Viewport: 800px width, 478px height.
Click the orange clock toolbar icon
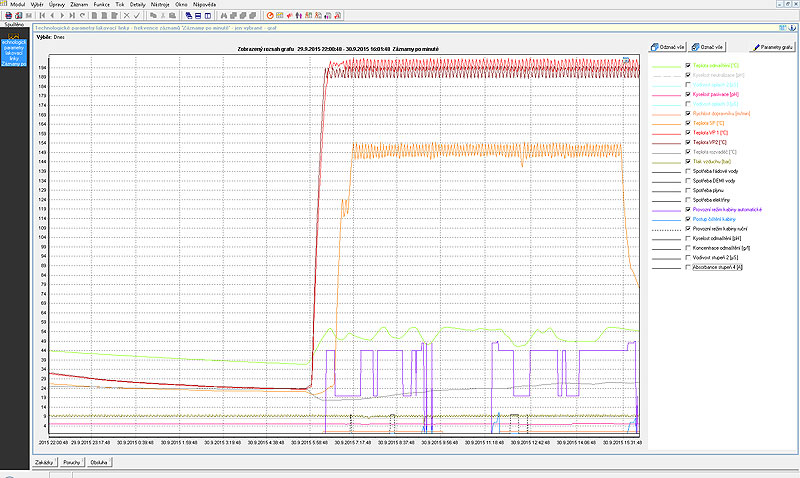click(x=271, y=16)
